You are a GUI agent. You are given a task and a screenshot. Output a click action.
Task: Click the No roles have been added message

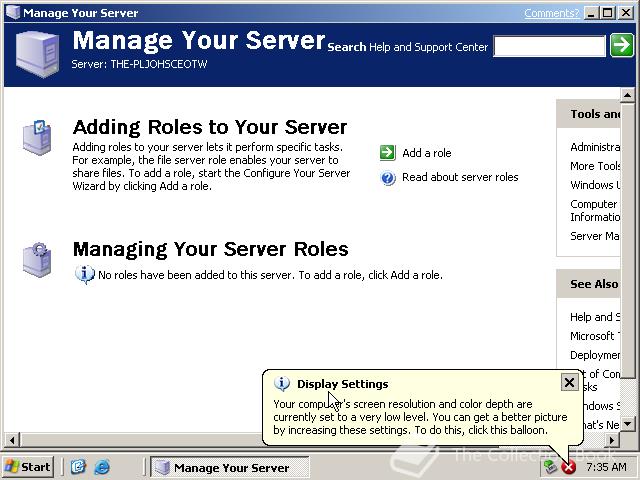[x=270, y=275]
